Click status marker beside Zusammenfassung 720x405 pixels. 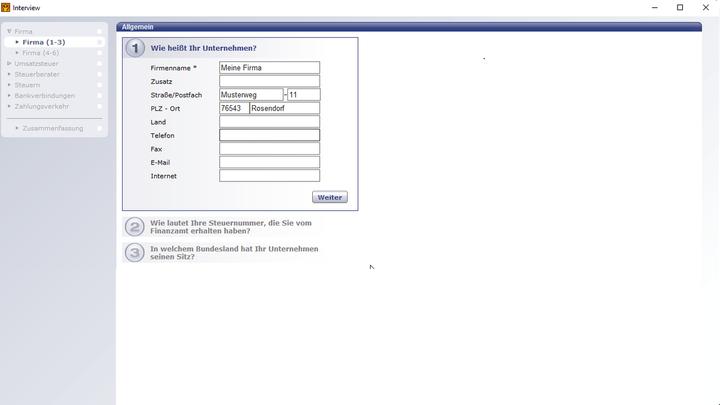(100, 128)
